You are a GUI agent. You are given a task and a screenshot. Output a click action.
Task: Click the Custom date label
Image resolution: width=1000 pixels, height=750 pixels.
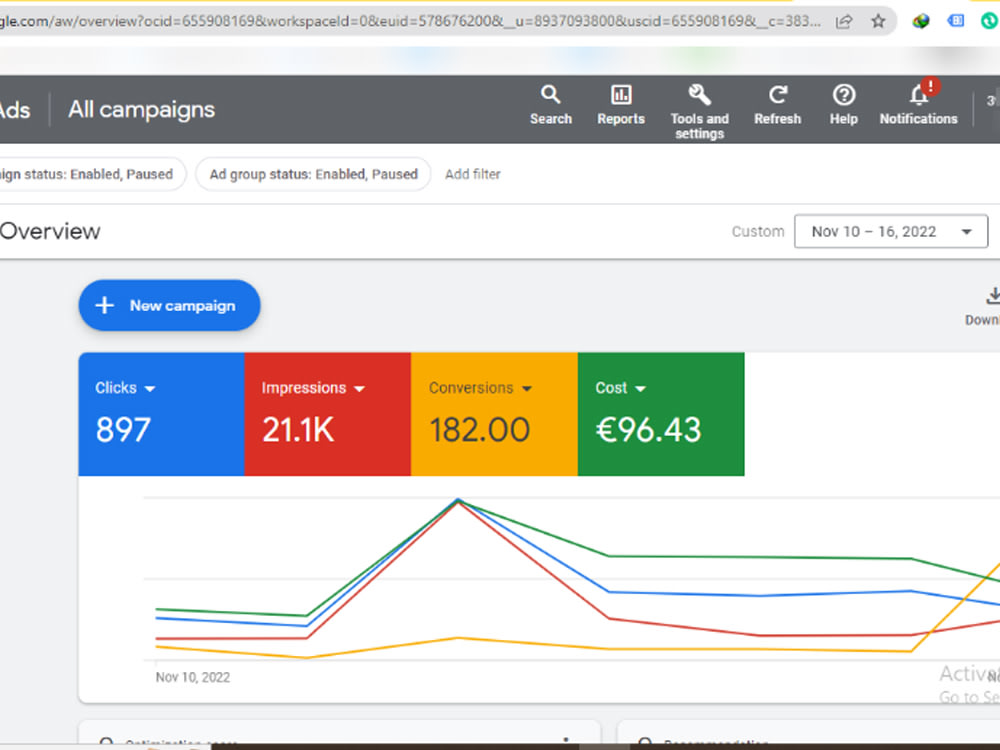pos(758,232)
